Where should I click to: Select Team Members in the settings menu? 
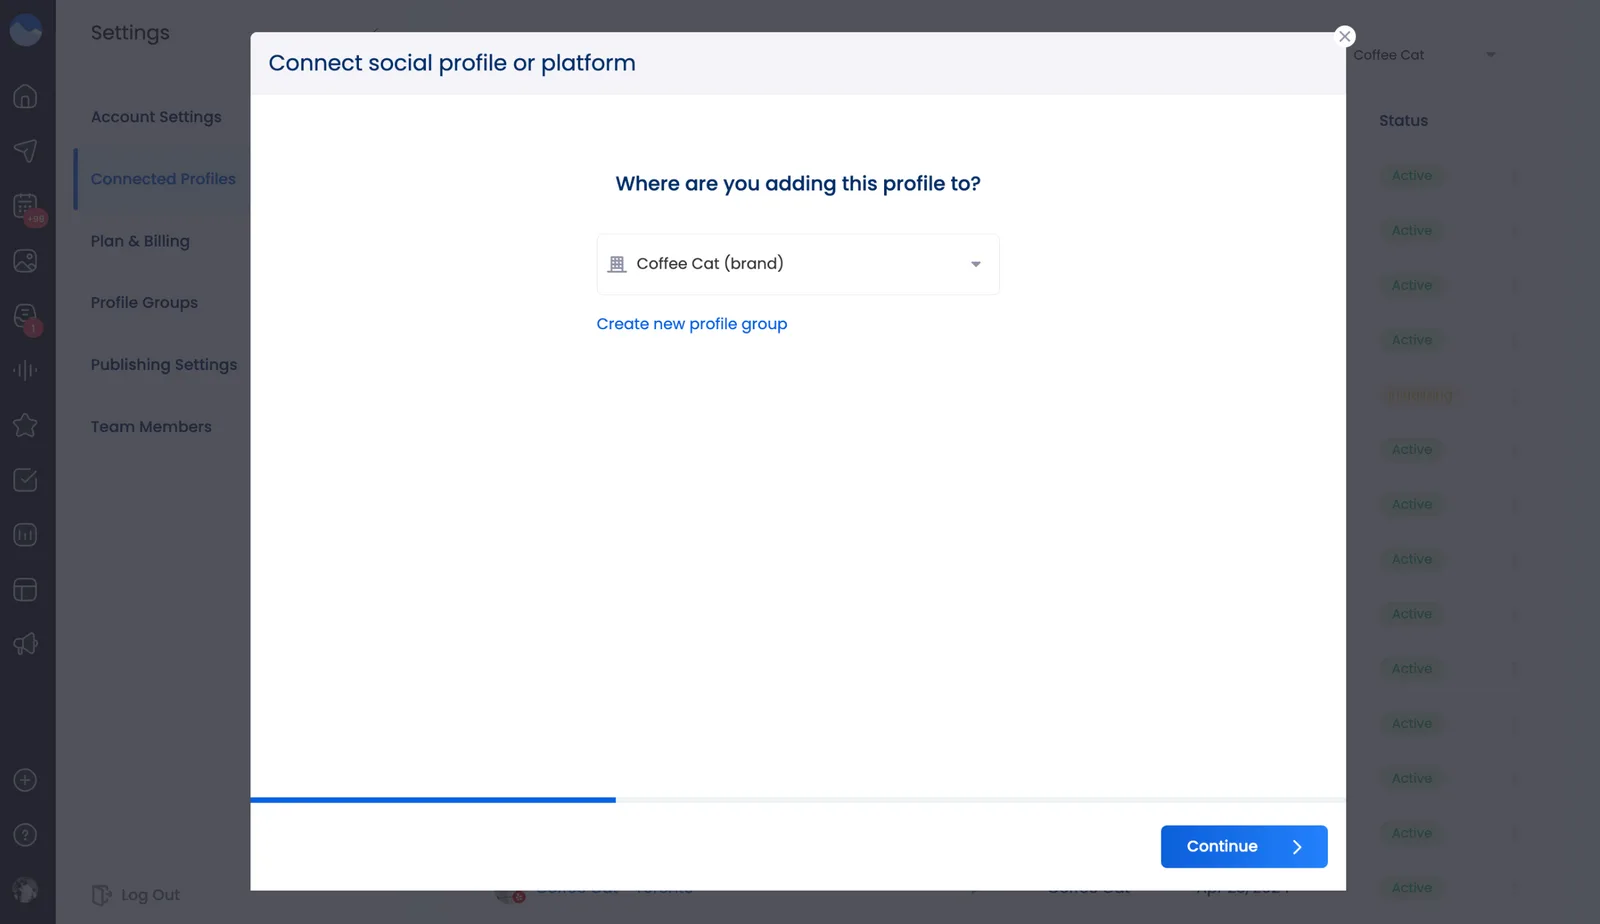[x=151, y=427]
